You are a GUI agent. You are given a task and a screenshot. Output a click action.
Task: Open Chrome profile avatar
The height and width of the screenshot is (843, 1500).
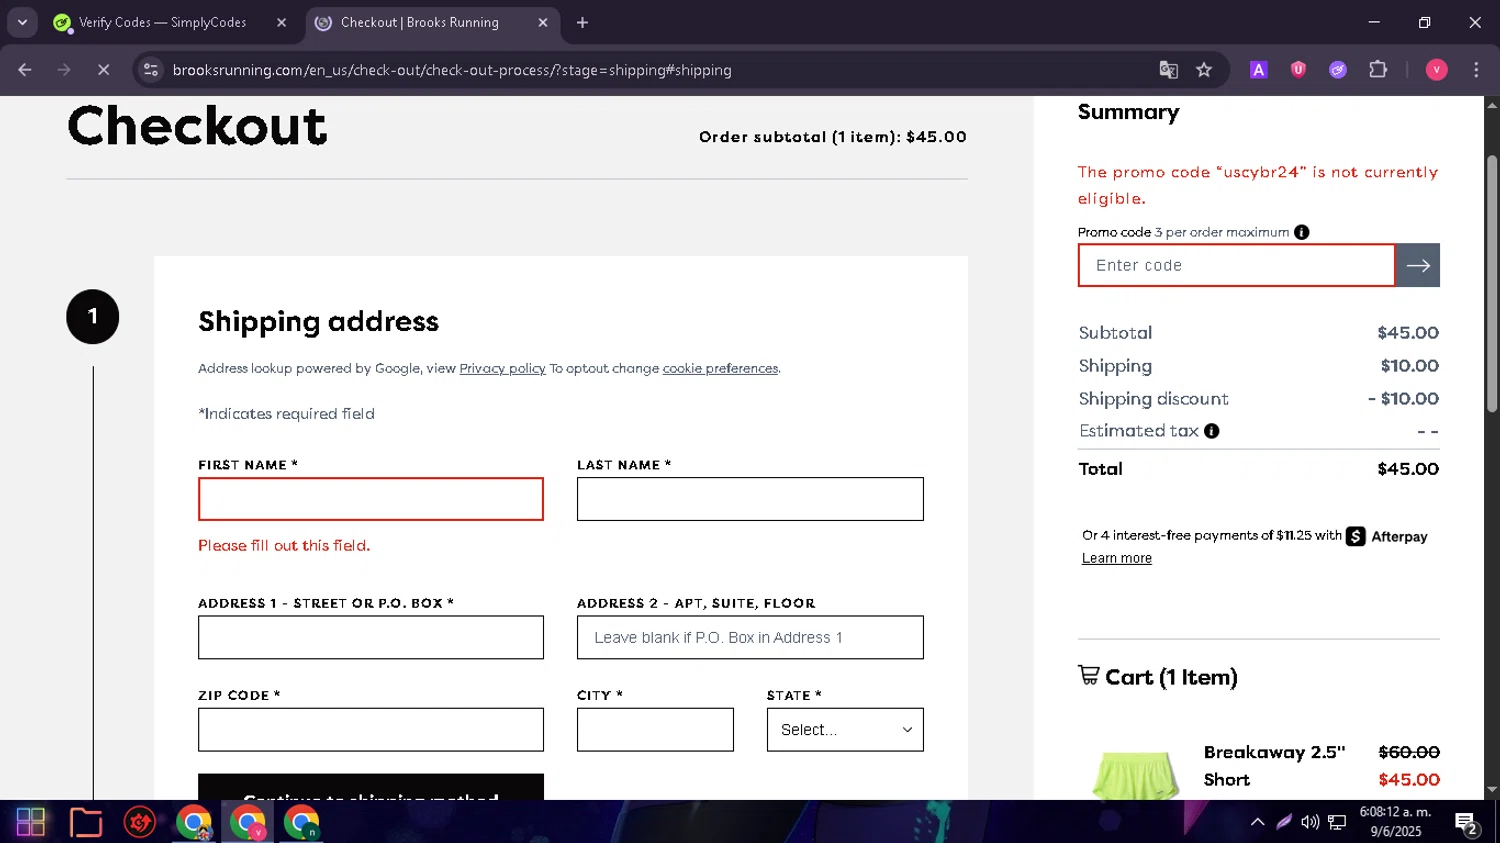[x=1436, y=70]
